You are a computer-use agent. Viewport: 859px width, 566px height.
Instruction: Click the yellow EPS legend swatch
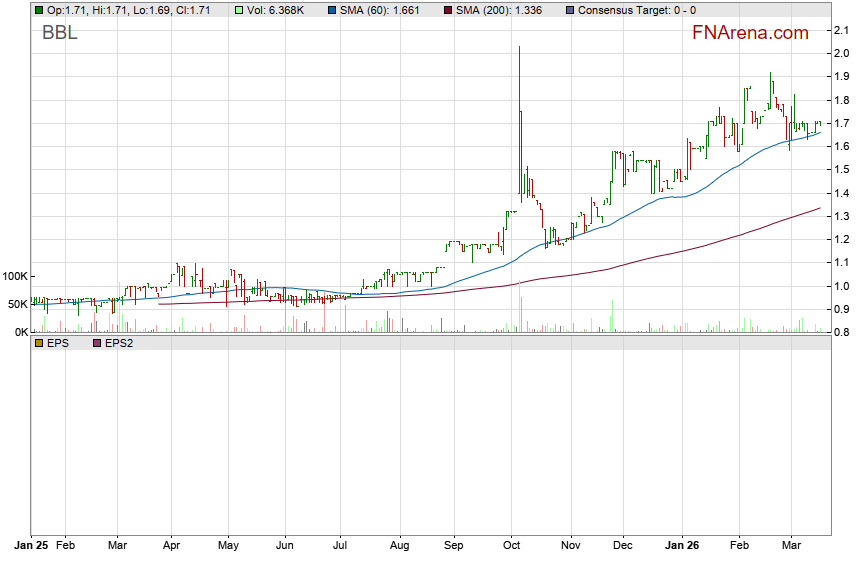38,343
